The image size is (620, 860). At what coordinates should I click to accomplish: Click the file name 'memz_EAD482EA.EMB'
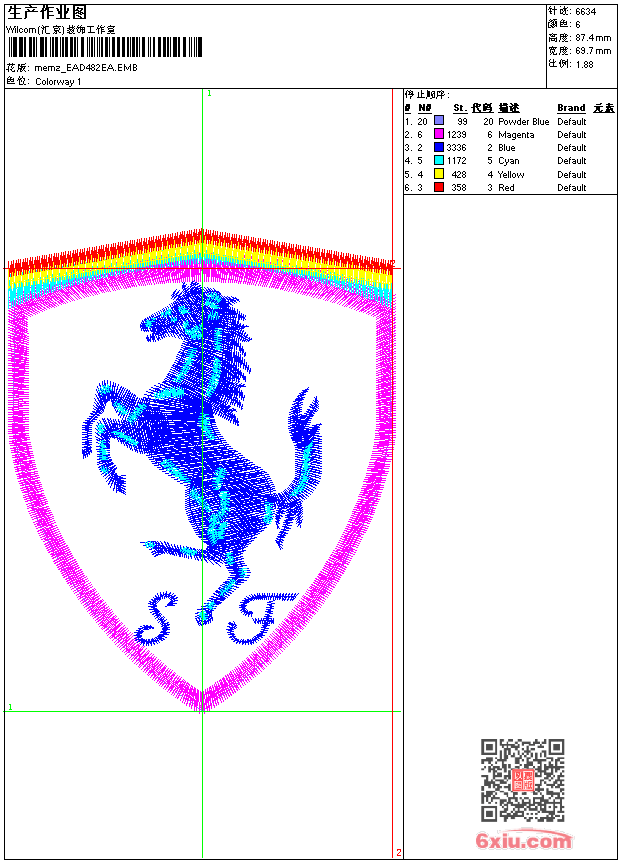click(x=86, y=68)
